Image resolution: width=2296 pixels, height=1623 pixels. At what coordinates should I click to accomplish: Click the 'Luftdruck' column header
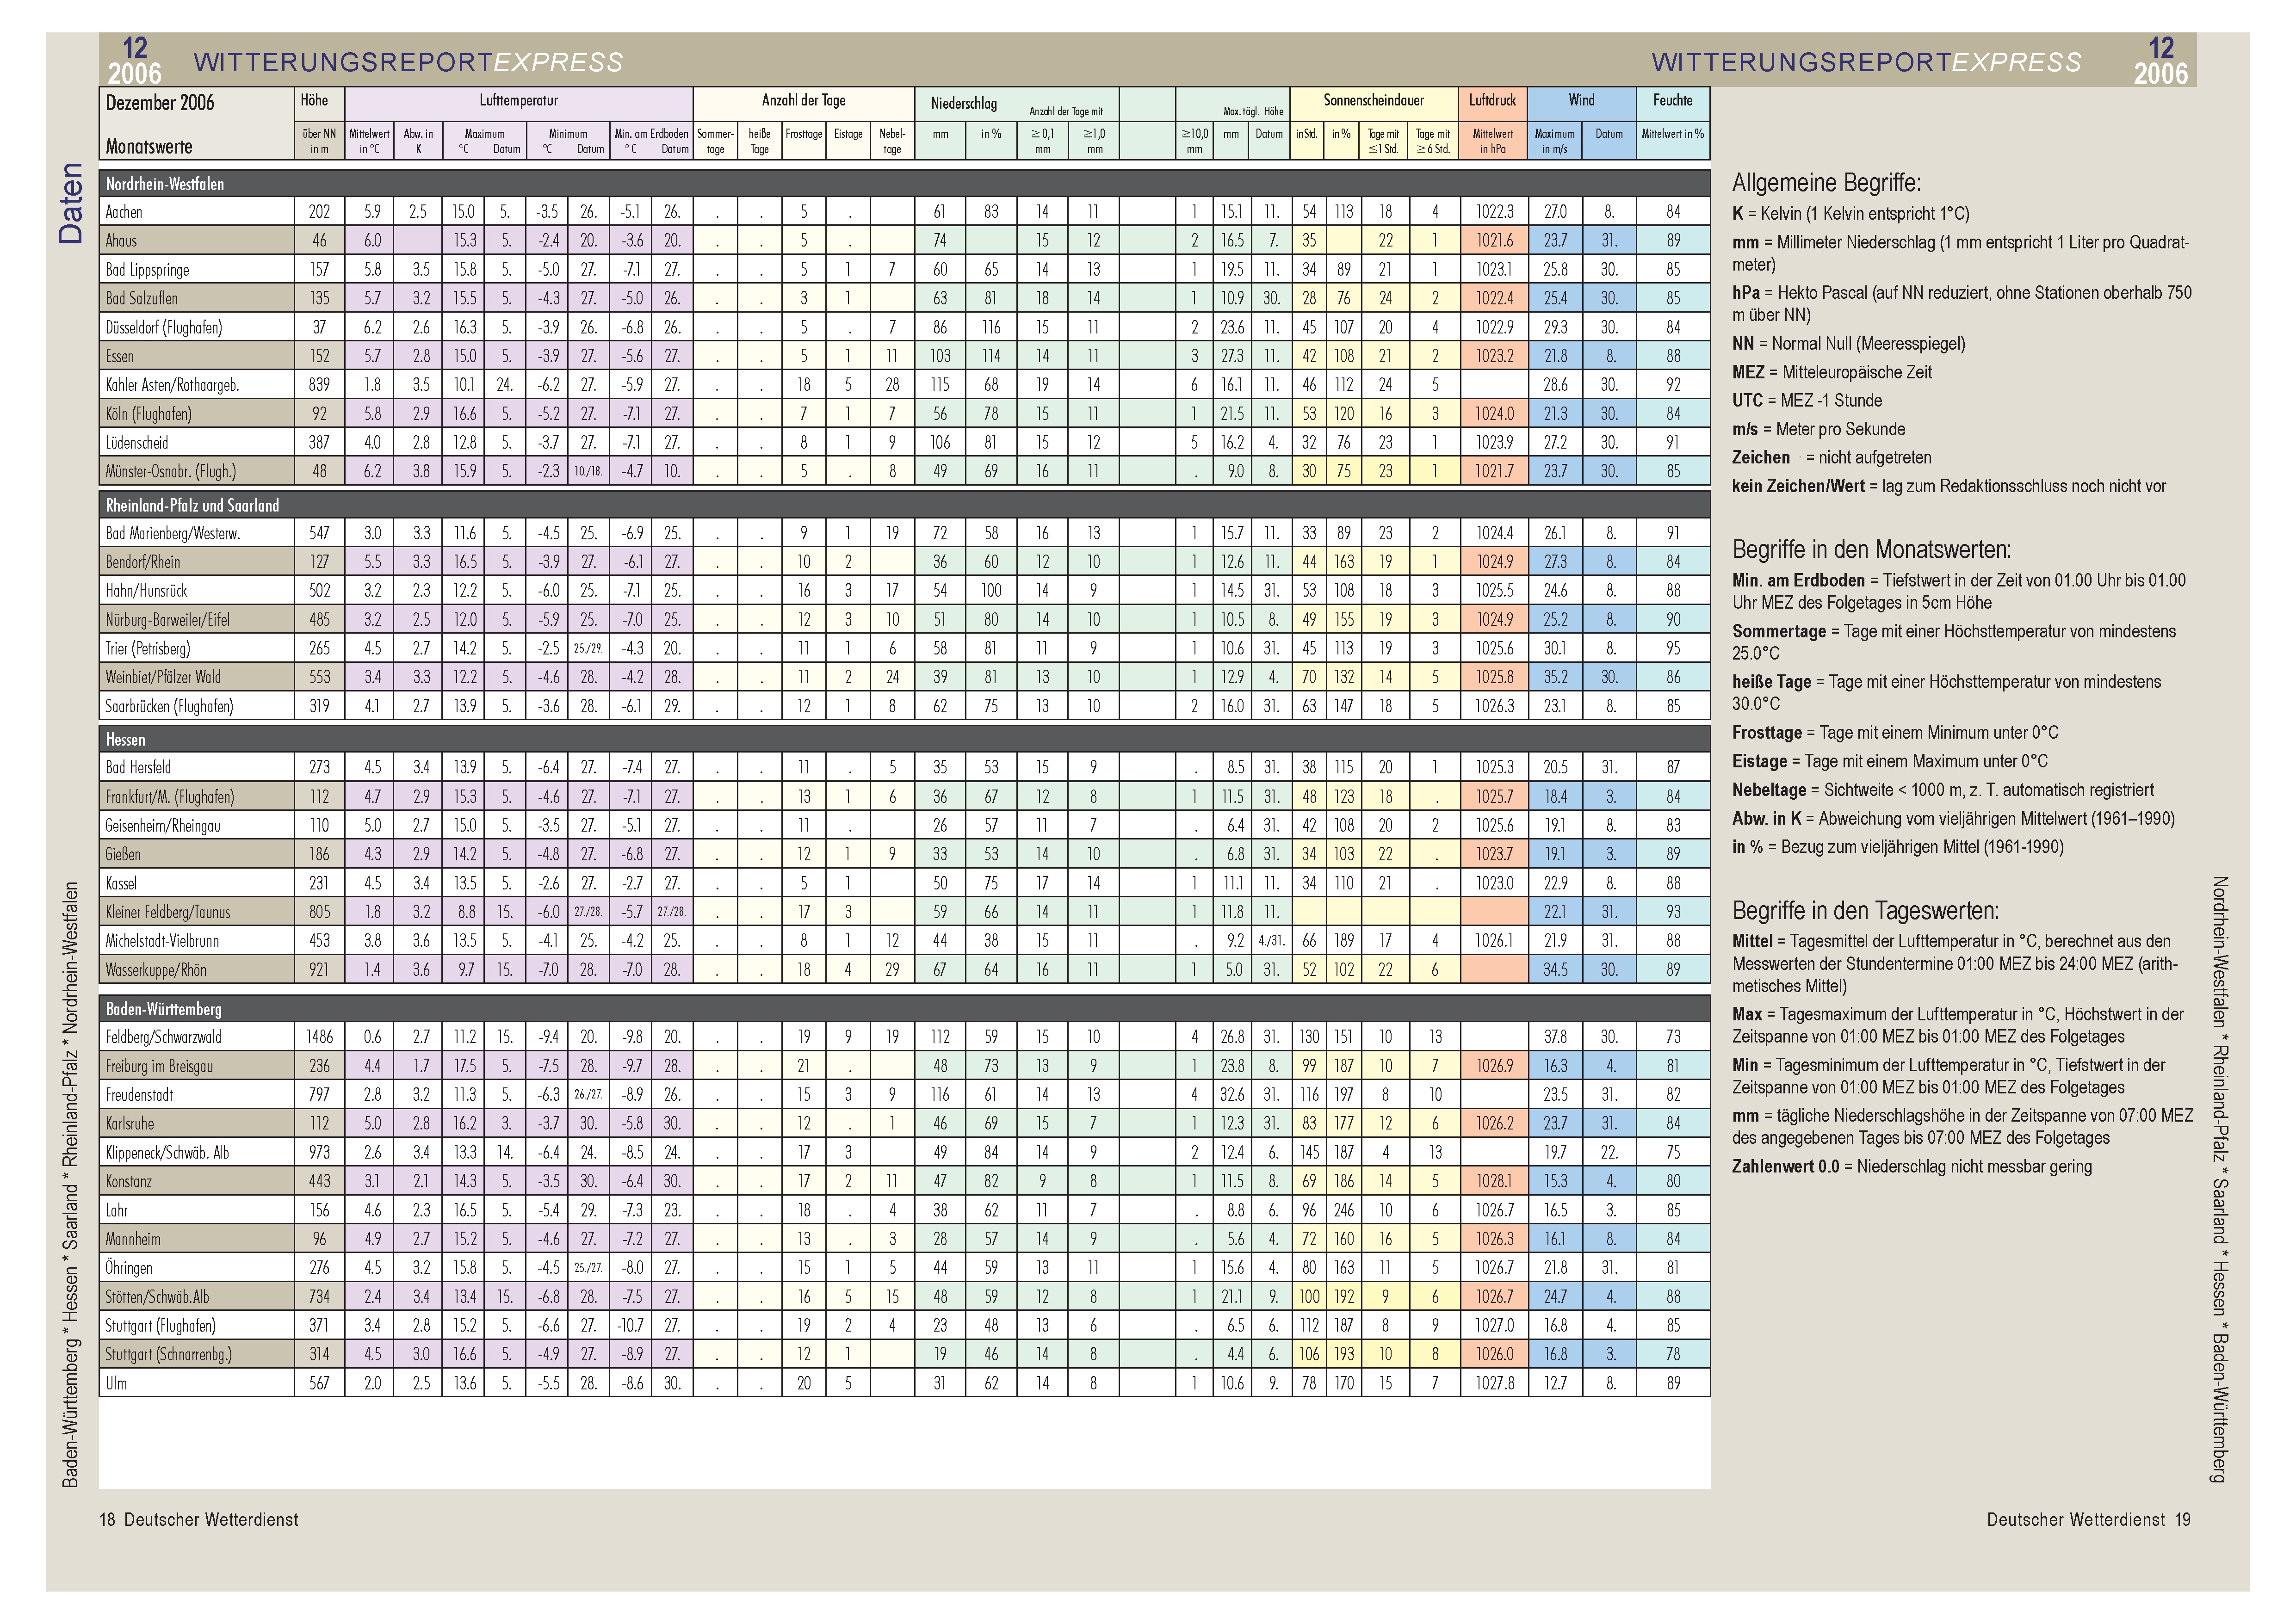click(1492, 101)
